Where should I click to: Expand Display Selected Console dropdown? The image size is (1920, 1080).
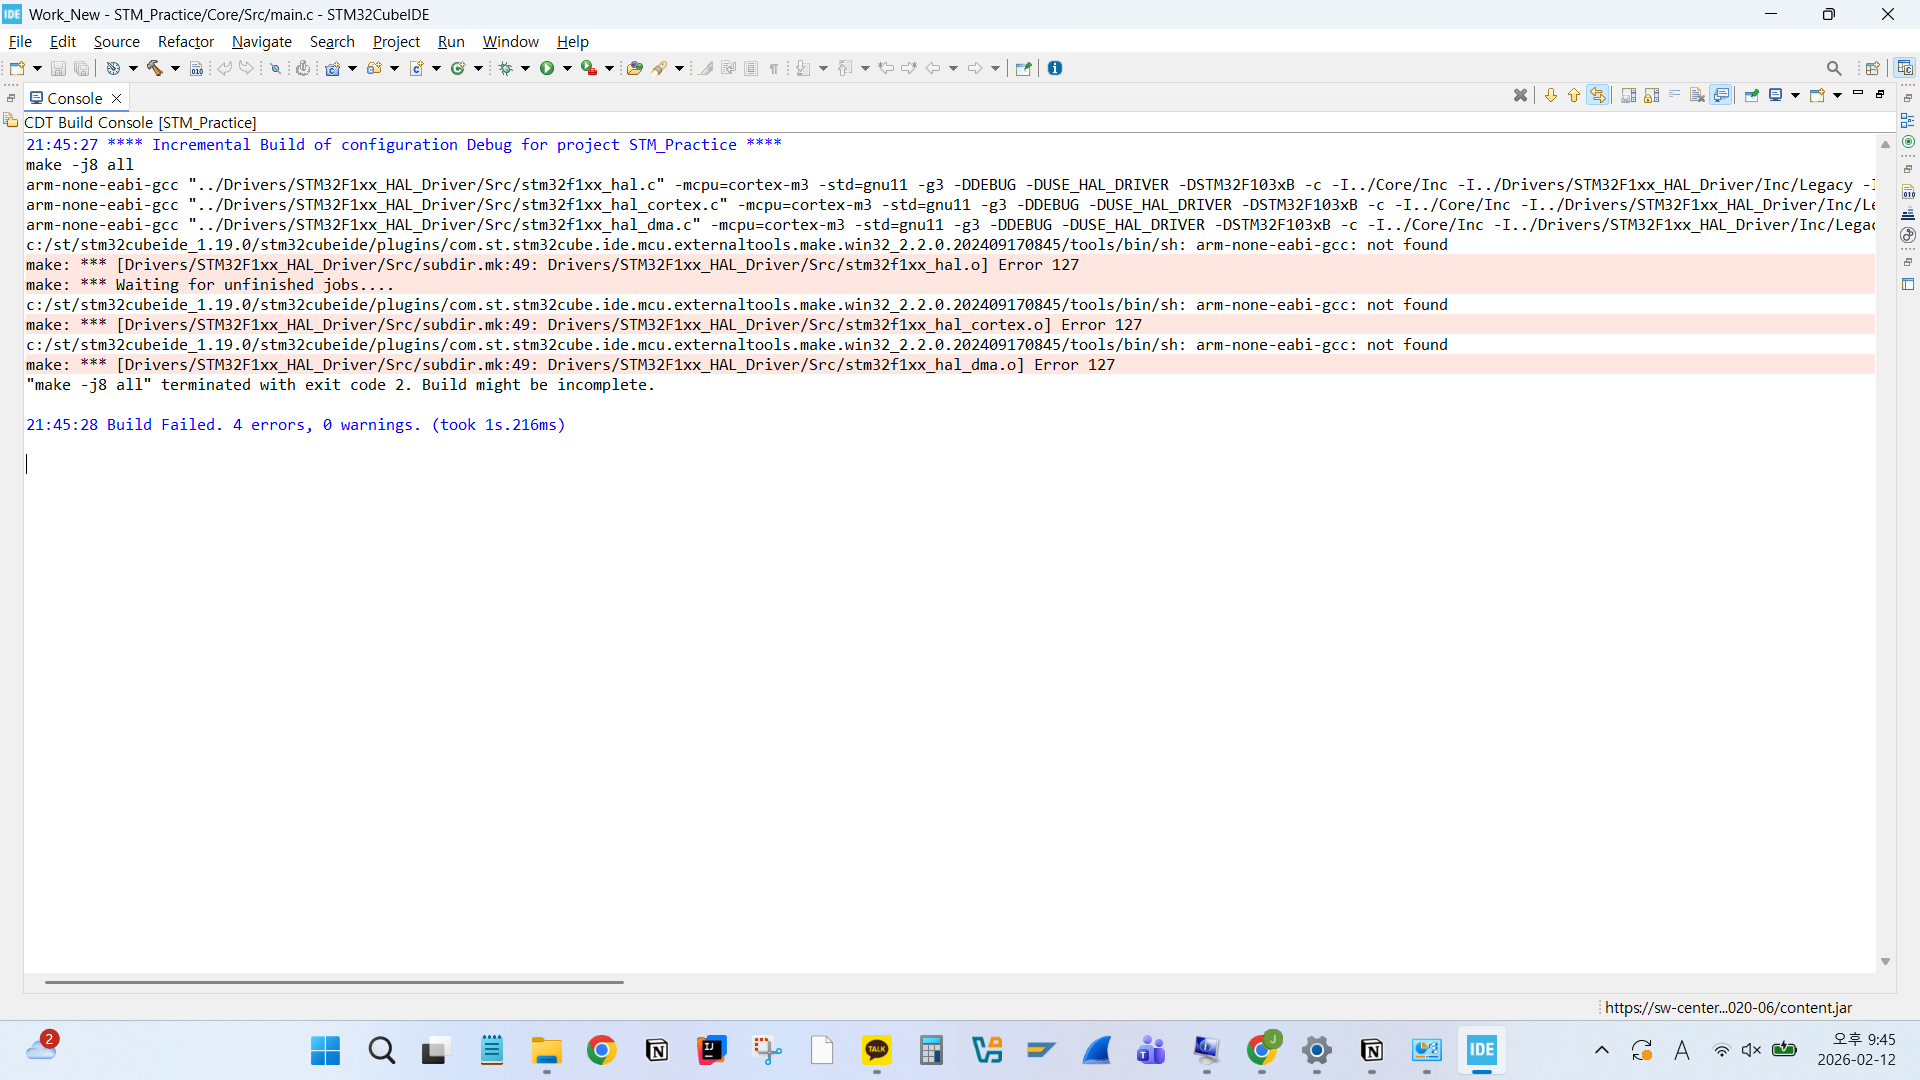tap(1796, 95)
